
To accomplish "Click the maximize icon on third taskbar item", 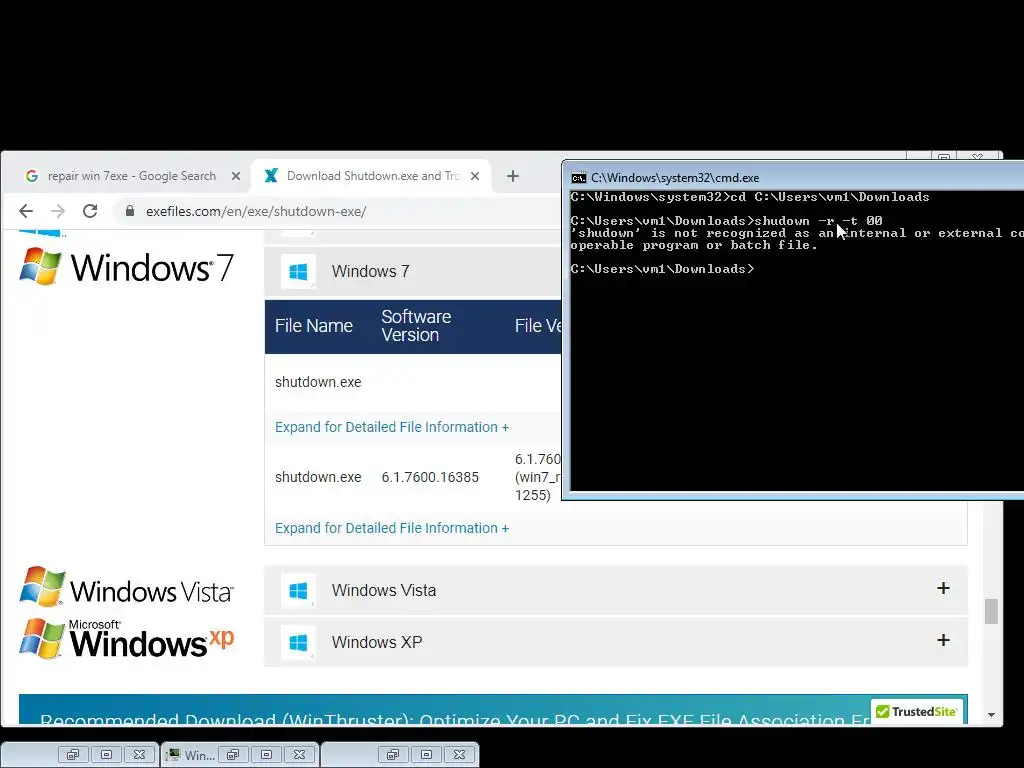I will (x=426, y=754).
